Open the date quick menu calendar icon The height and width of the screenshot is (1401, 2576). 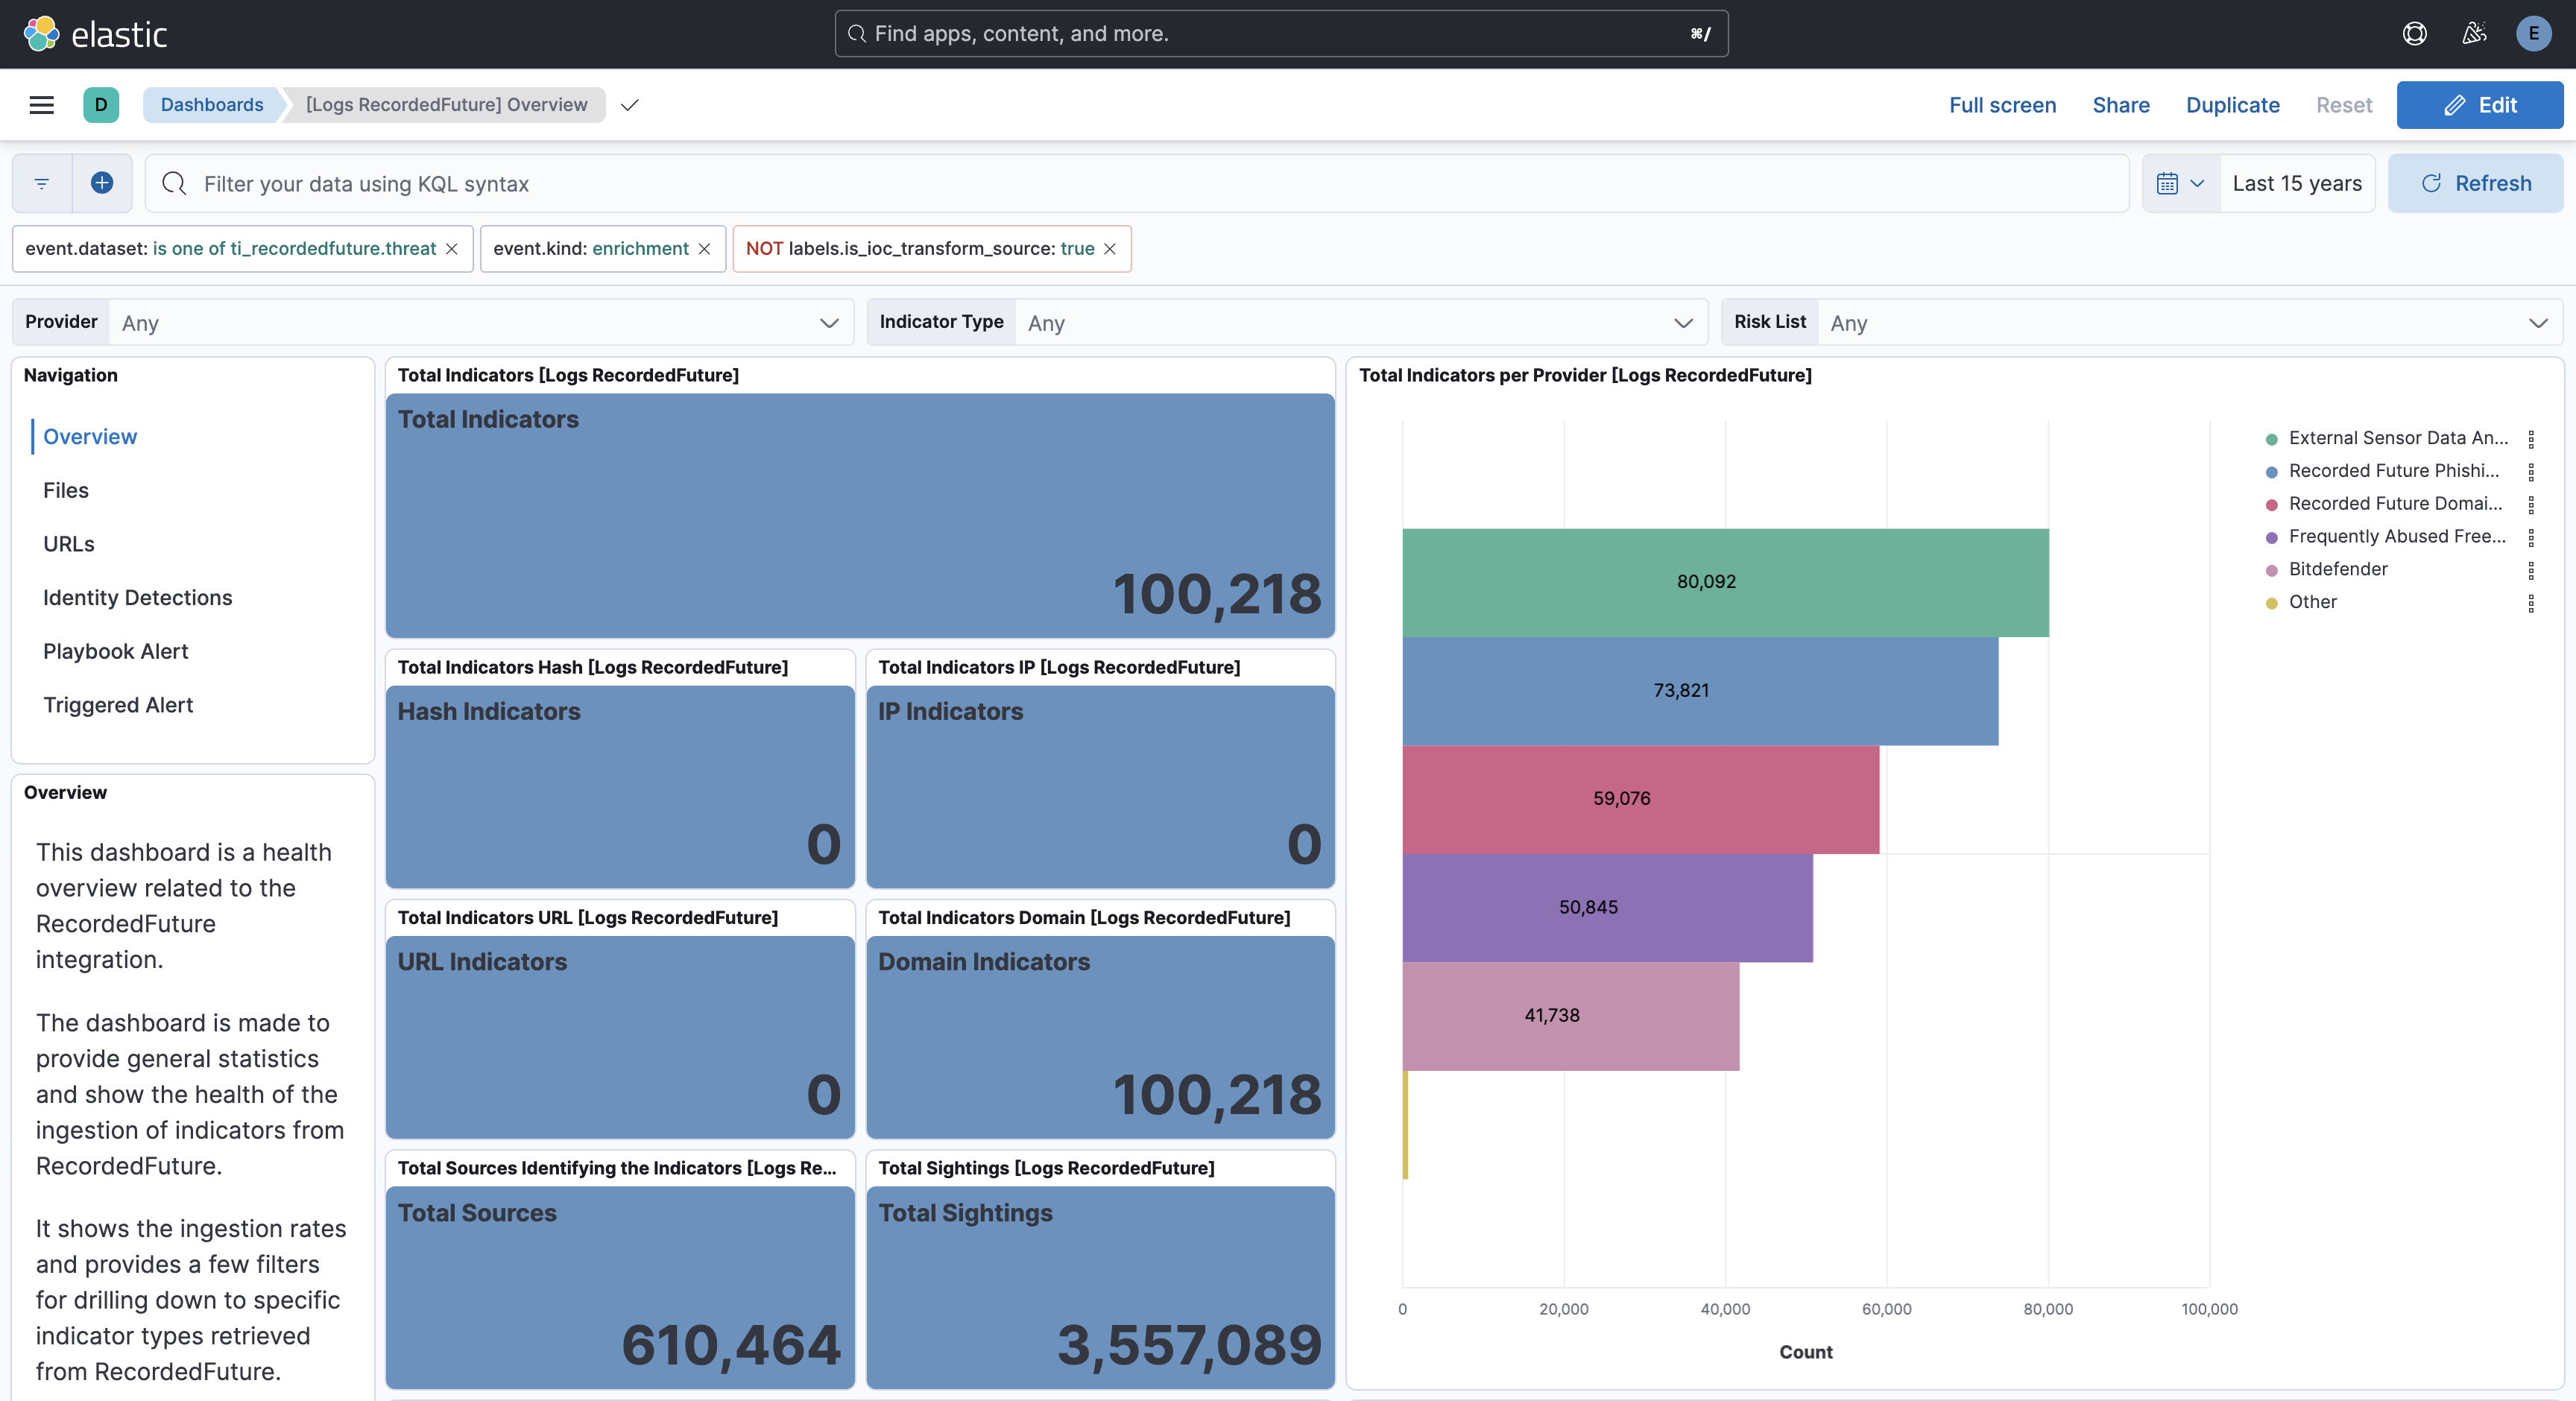[x=2180, y=183]
